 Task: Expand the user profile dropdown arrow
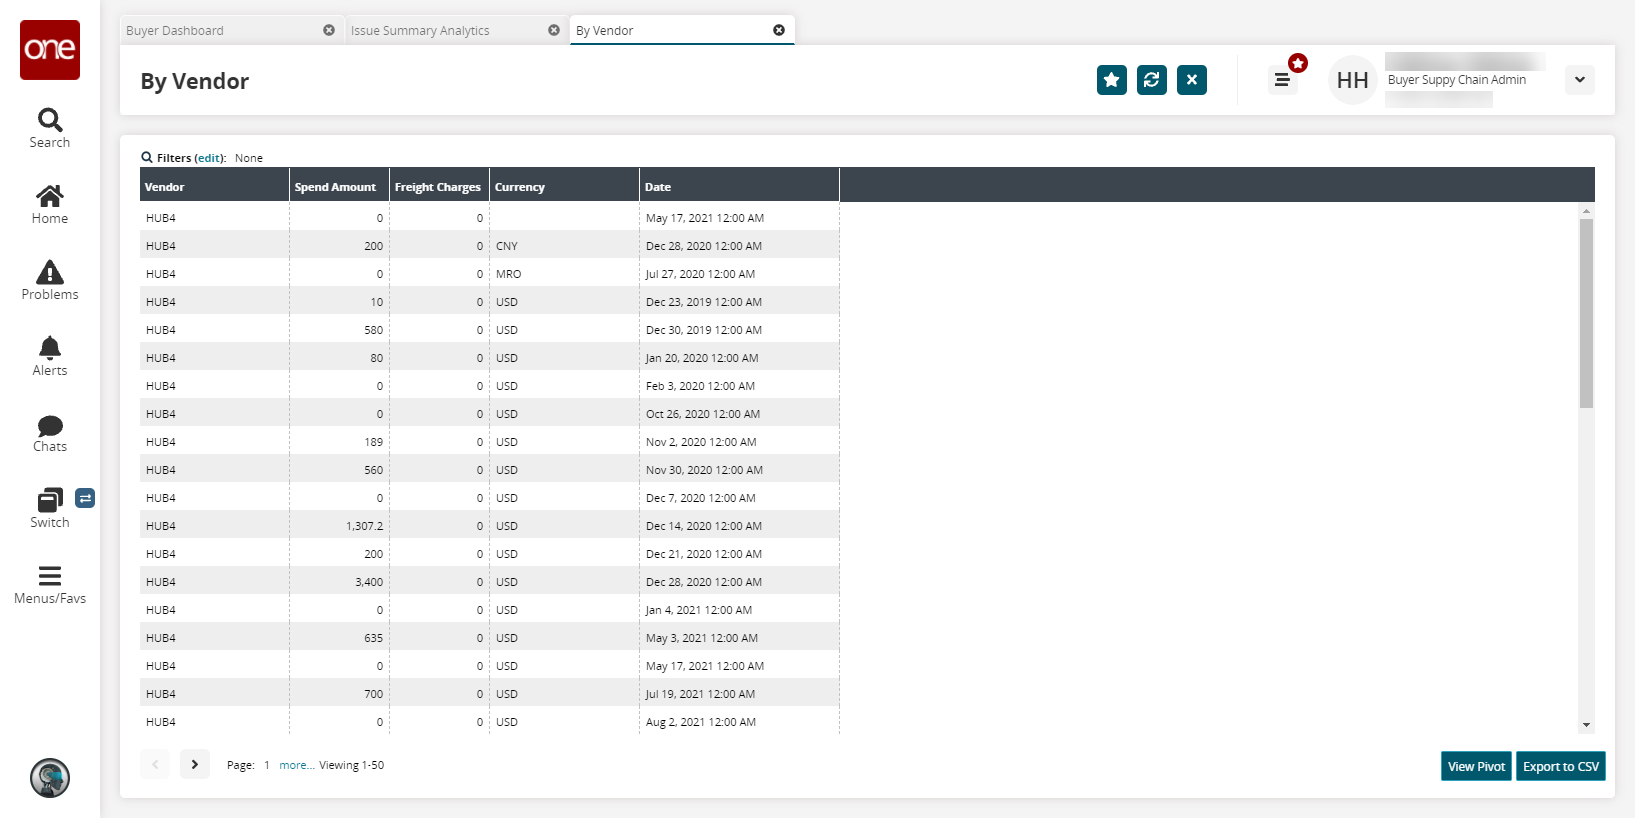point(1579,80)
